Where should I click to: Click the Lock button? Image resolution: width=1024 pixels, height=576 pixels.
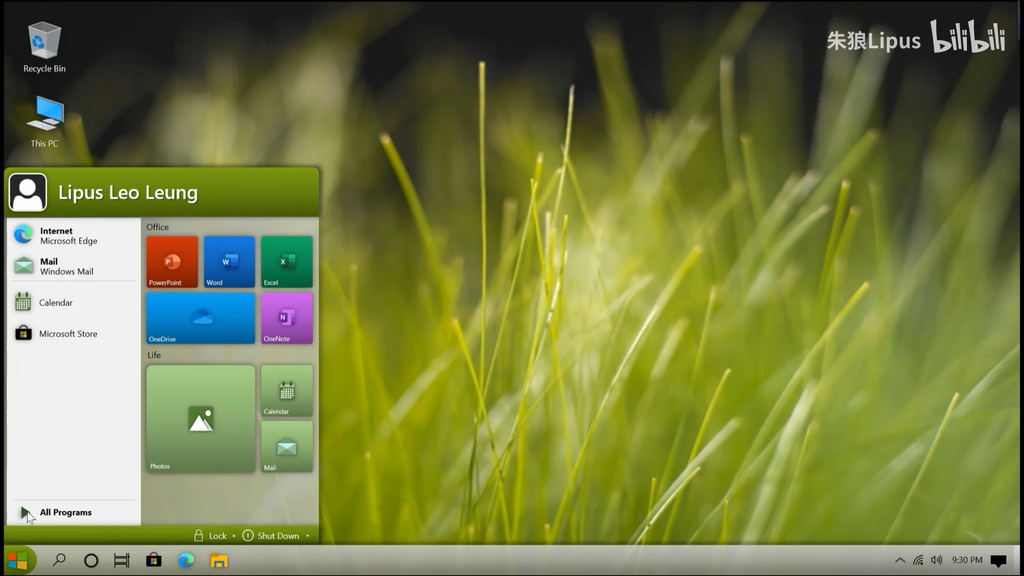tap(211, 536)
